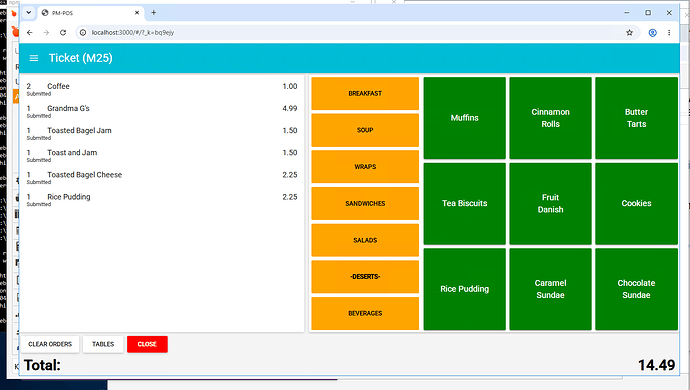Select the WRAPS category
Viewport: 690px width, 390px height.
pos(365,167)
